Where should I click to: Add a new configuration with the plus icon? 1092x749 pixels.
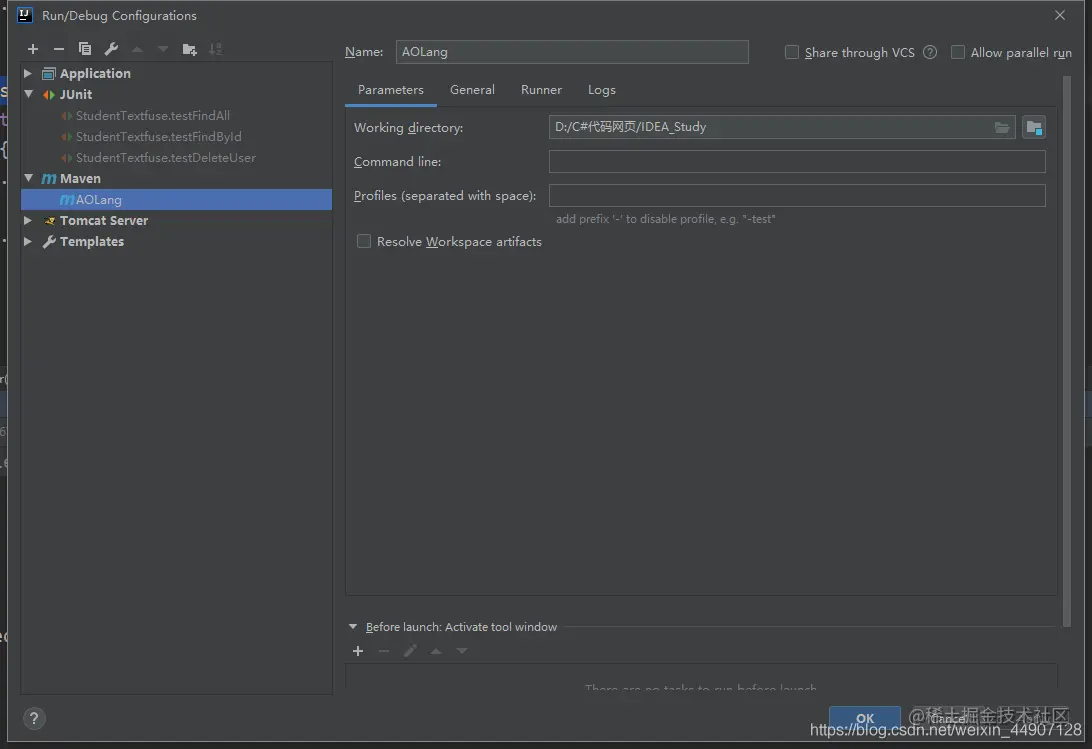point(33,49)
